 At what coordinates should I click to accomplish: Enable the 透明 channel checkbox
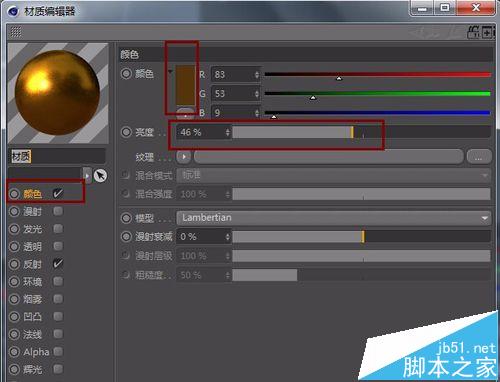click(x=58, y=246)
